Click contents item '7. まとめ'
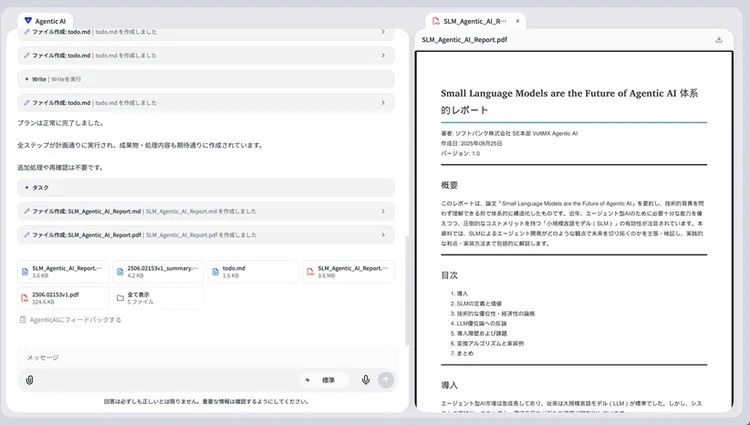The image size is (750, 425). point(462,354)
